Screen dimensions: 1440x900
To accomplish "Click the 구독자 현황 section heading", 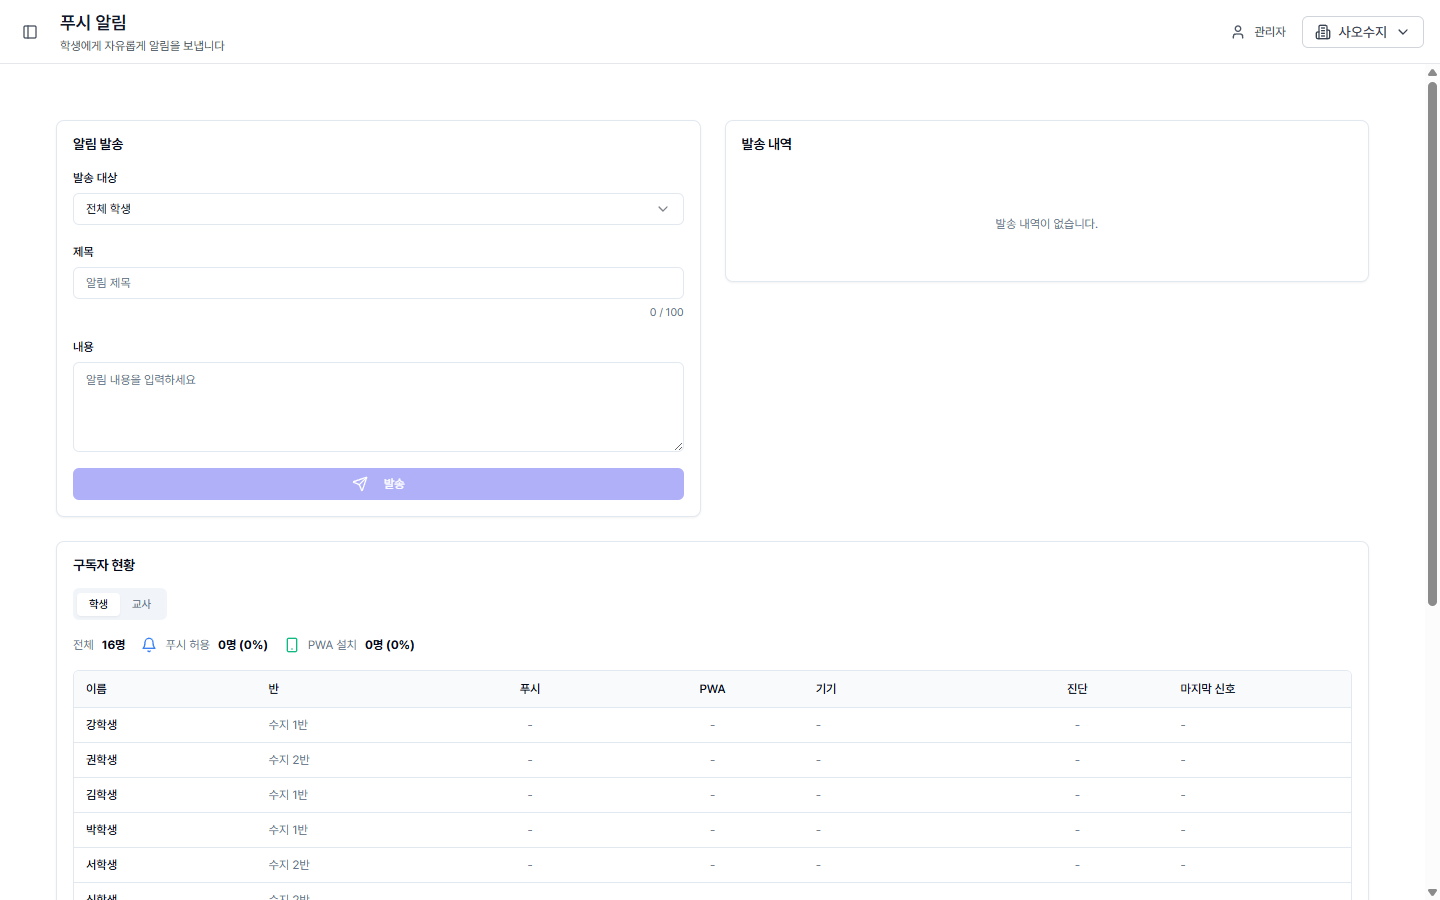I will [x=104, y=565].
